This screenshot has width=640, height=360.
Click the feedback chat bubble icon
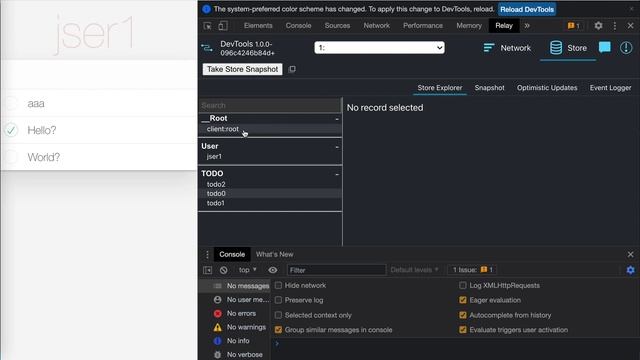pos(604,47)
